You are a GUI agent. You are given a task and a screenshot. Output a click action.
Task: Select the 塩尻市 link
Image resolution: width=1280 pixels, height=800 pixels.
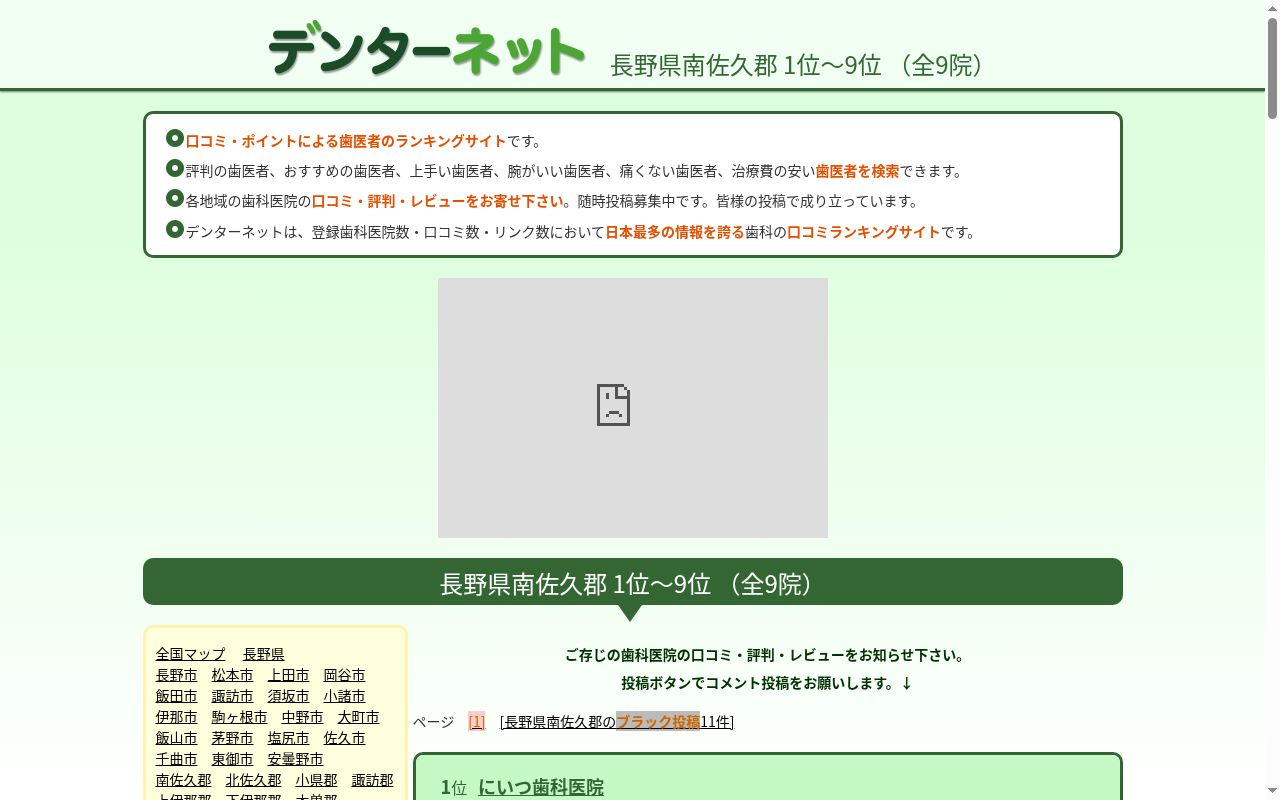(289, 738)
